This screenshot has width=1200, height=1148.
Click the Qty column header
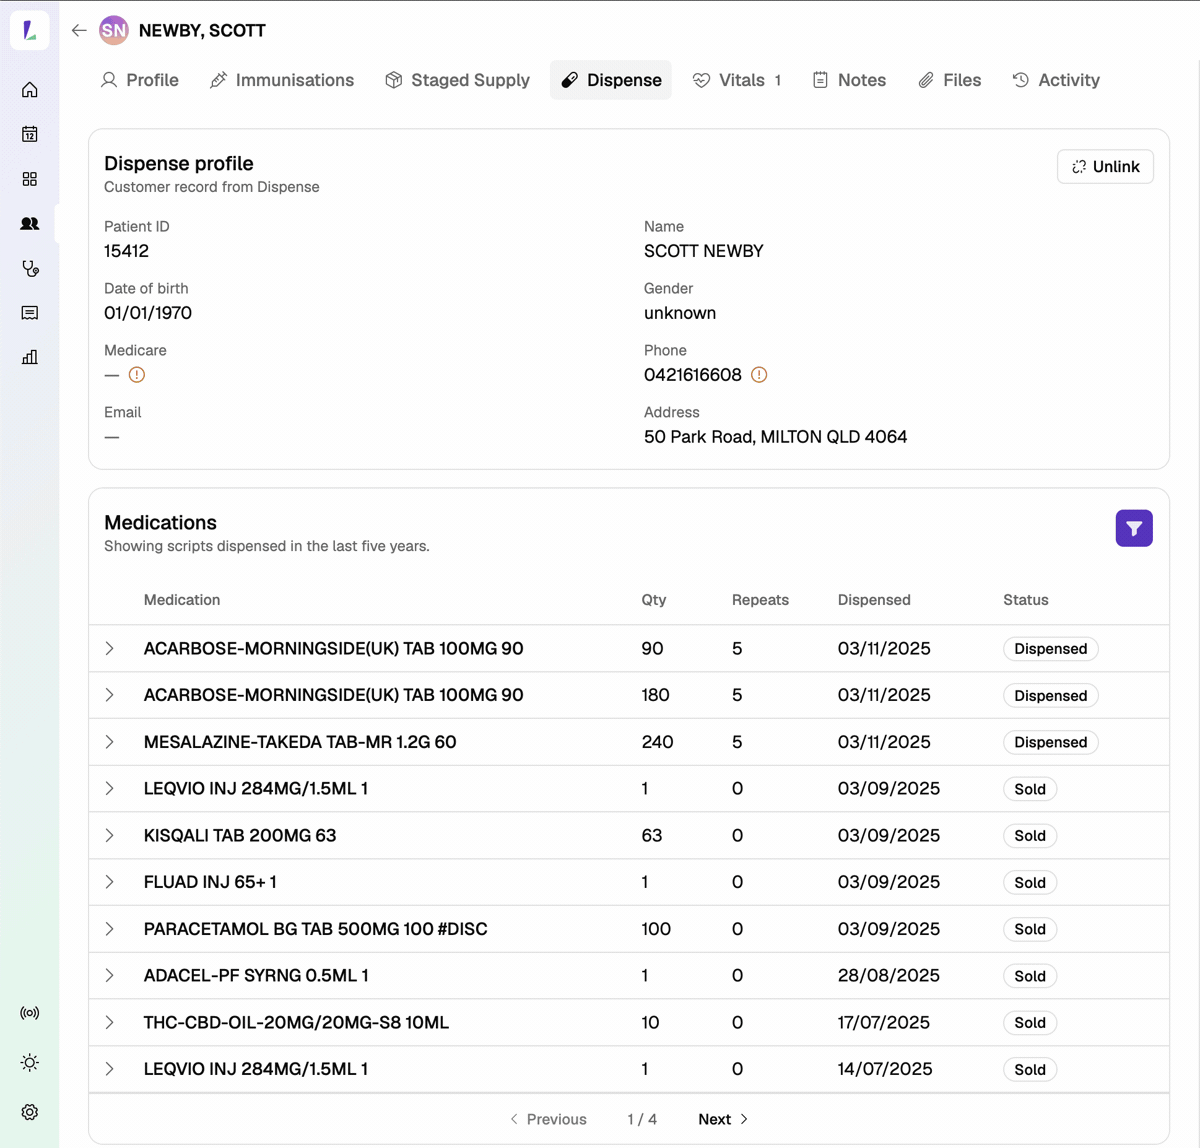[654, 600]
